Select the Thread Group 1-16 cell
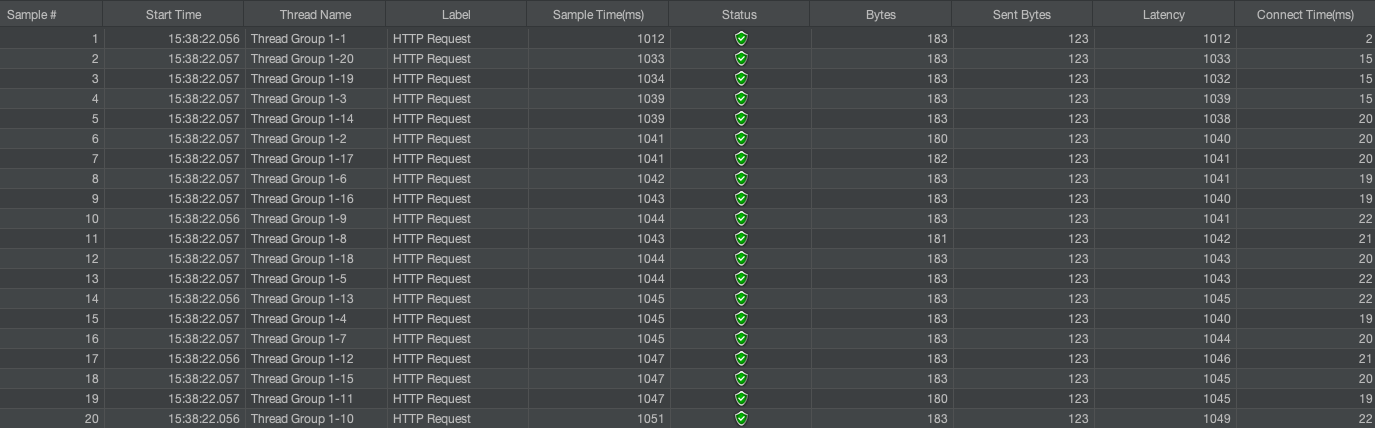 (315, 199)
